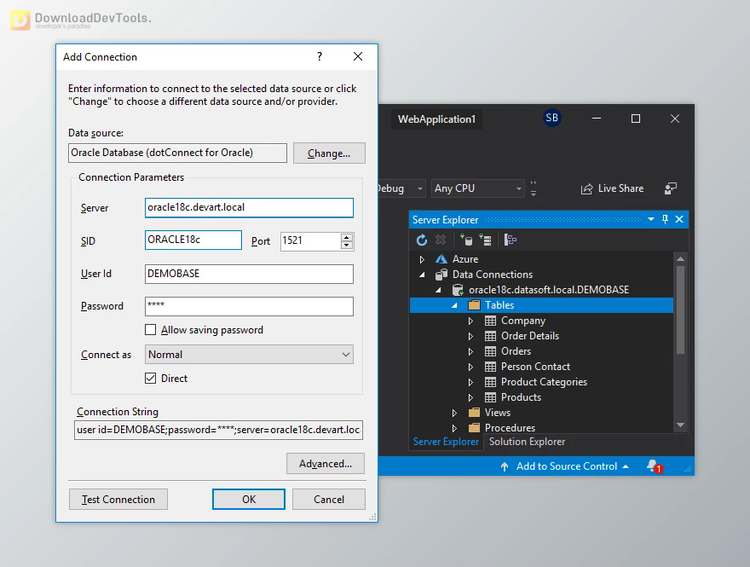Click the Procedures folder icon

pos(474,428)
